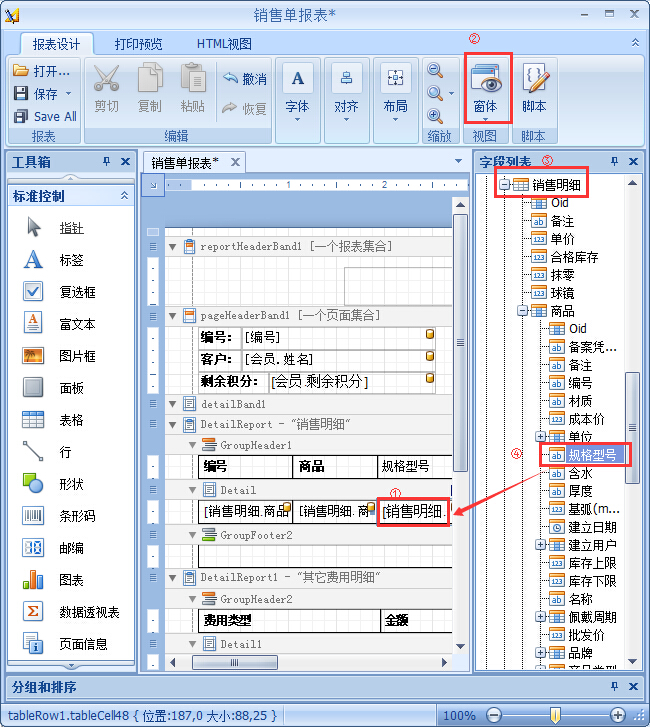The image size is (650, 727).
Task: Select the 标签 label control
Action: (70, 260)
